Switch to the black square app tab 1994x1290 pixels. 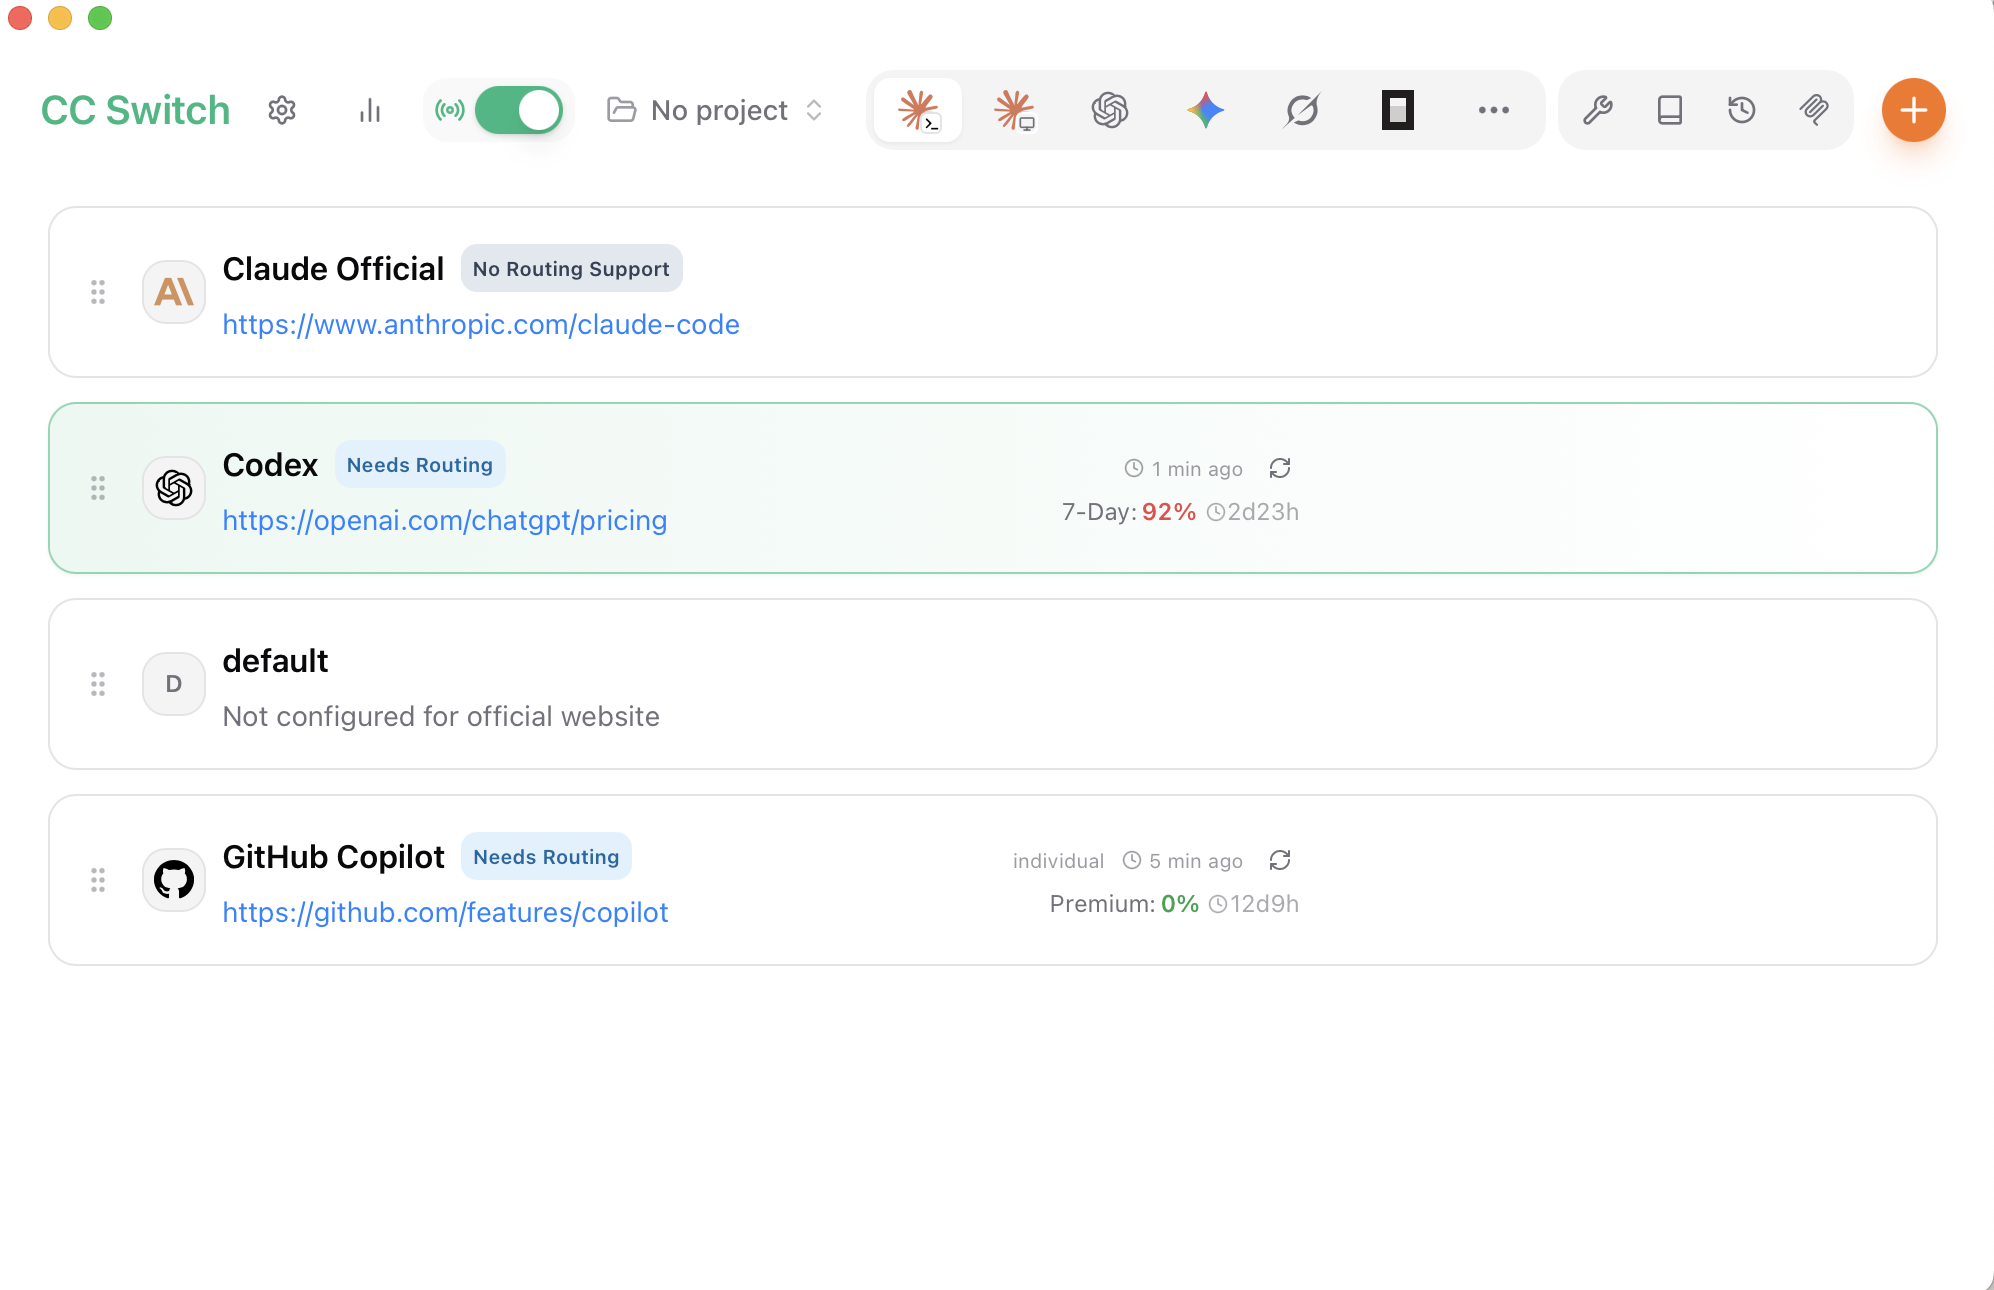point(1398,110)
